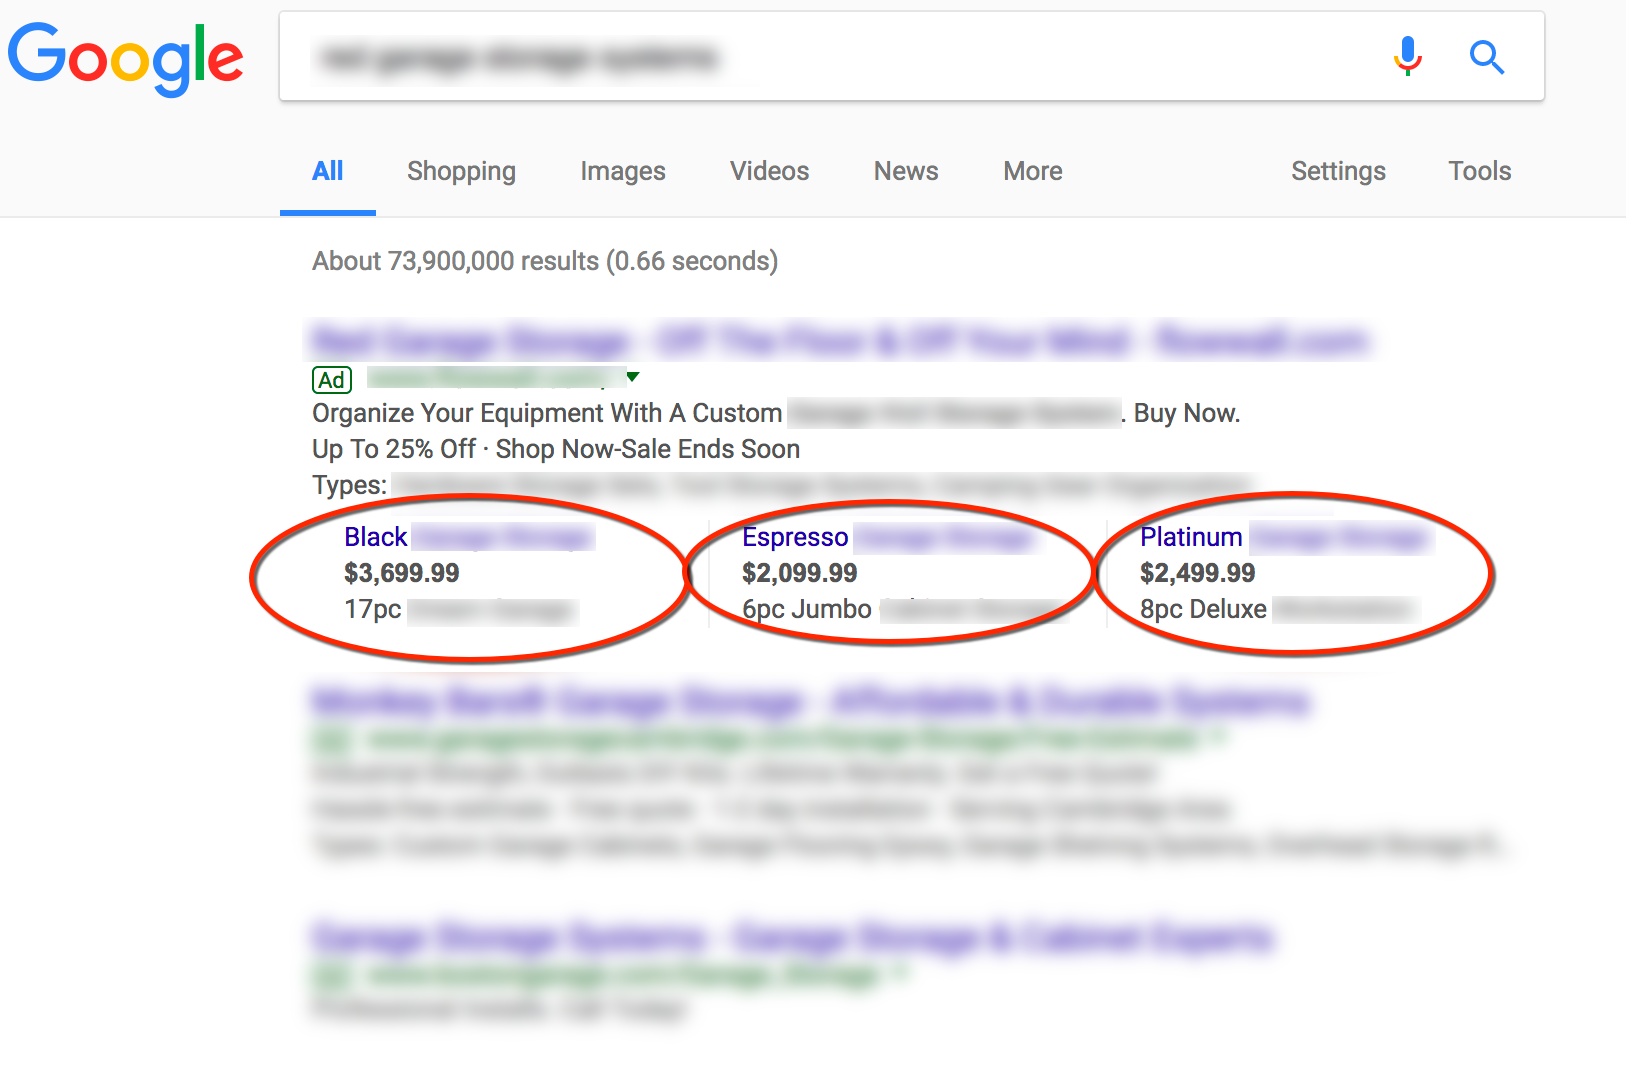Expand the ad URL dropdown arrow

(x=633, y=377)
